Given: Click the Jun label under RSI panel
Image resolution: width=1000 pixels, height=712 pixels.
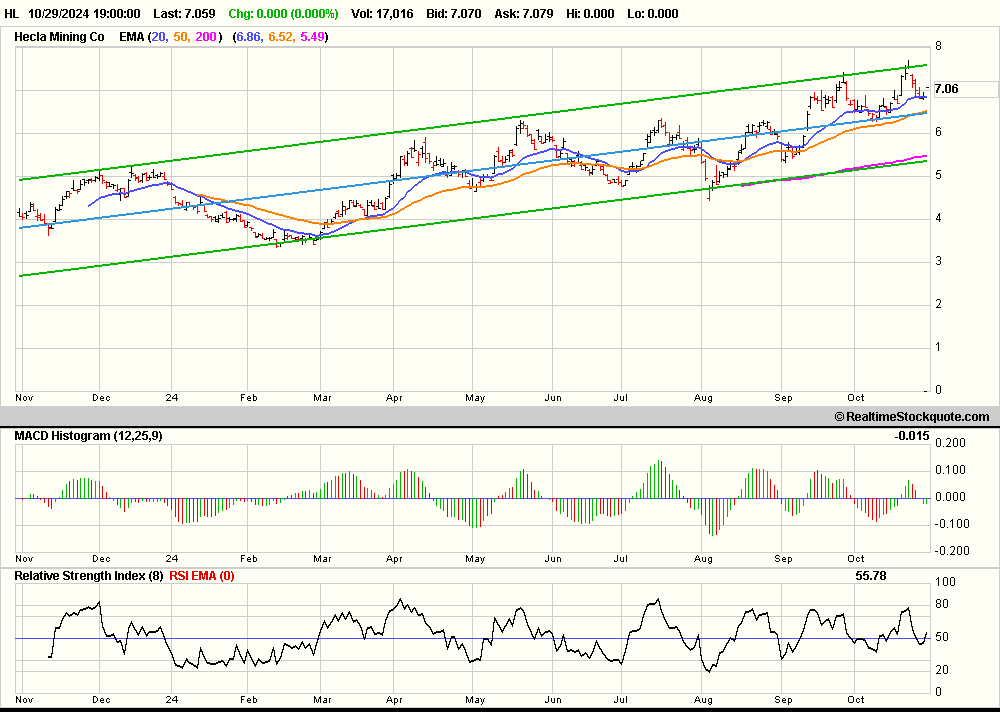Looking at the screenshot, I should click(x=553, y=701).
